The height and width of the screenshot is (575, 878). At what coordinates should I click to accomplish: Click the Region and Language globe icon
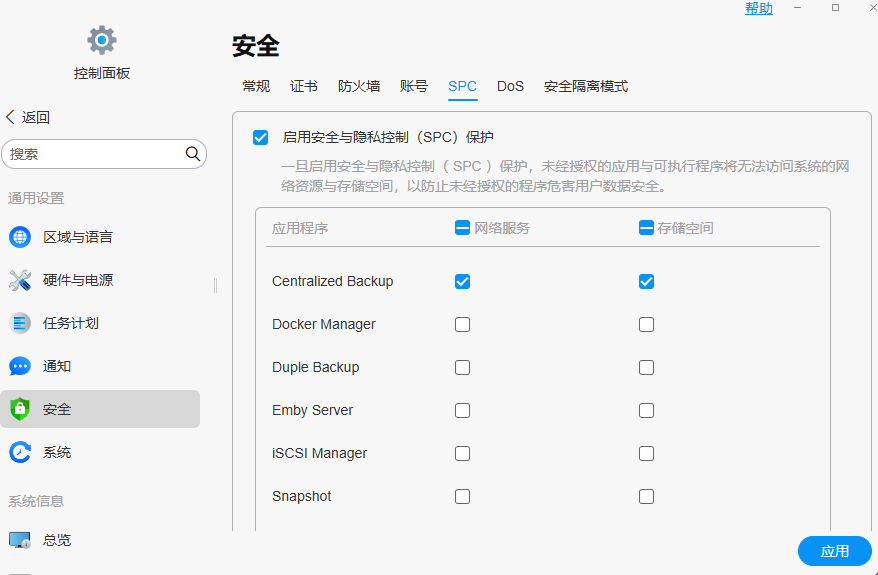20,237
